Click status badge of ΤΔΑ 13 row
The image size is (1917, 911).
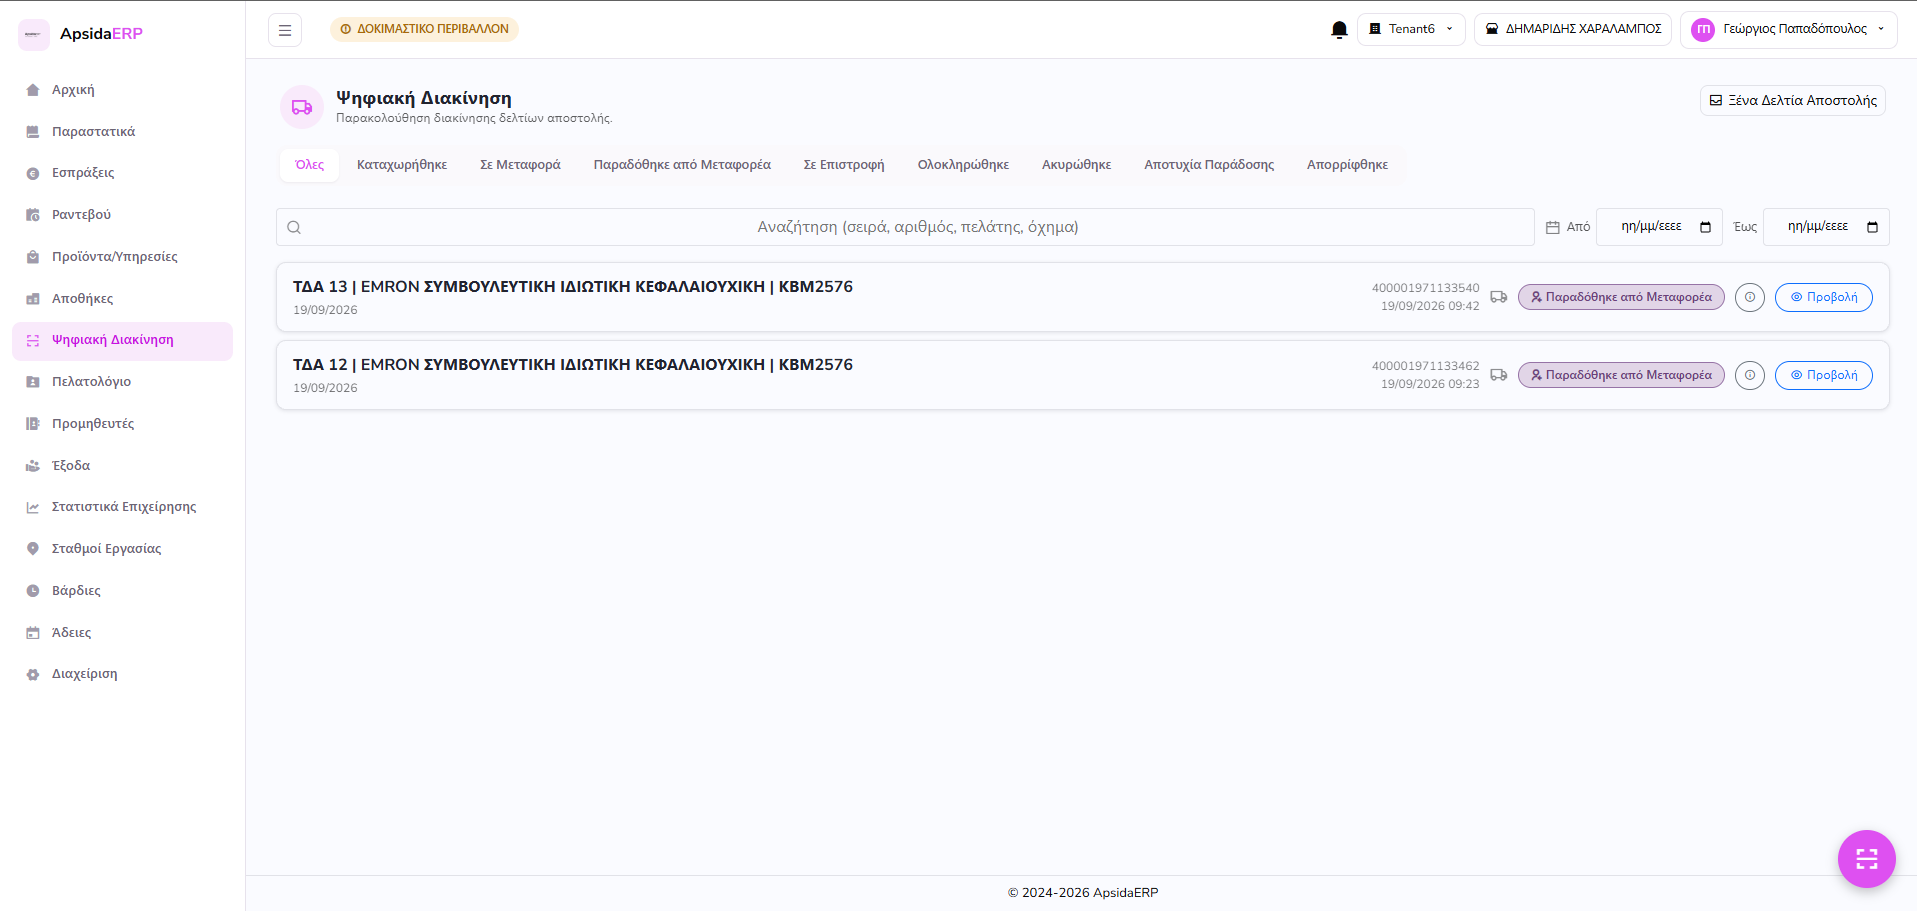pyautogui.click(x=1621, y=297)
